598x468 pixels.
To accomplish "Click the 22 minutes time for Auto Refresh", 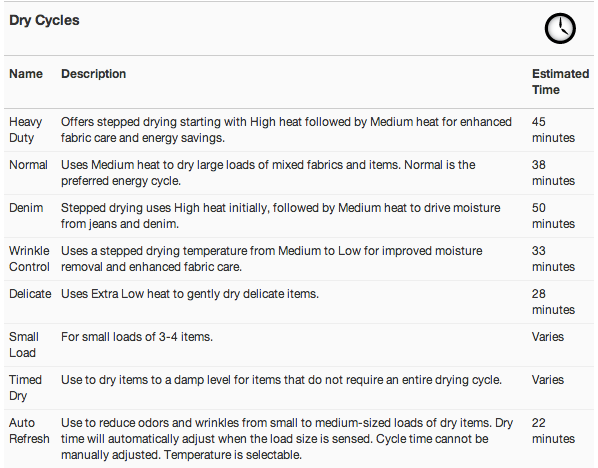I will 553,431.
